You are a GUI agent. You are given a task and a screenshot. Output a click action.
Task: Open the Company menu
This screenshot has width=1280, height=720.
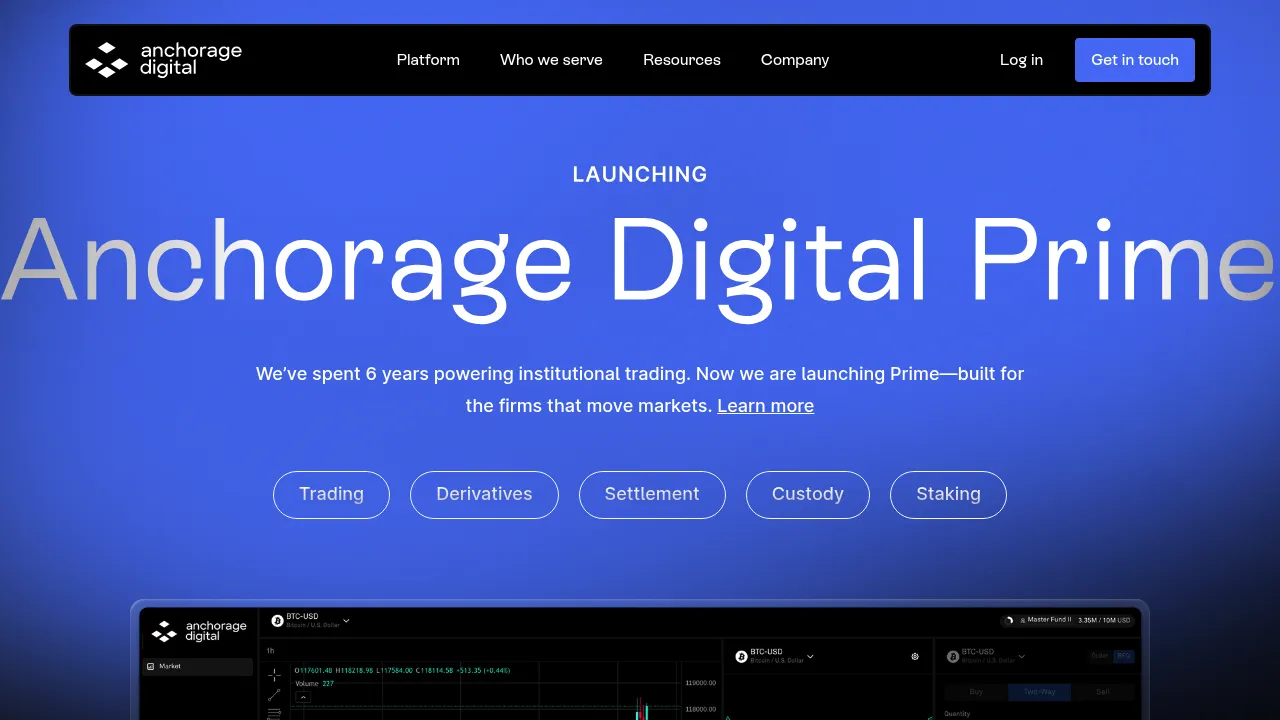pos(795,60)
